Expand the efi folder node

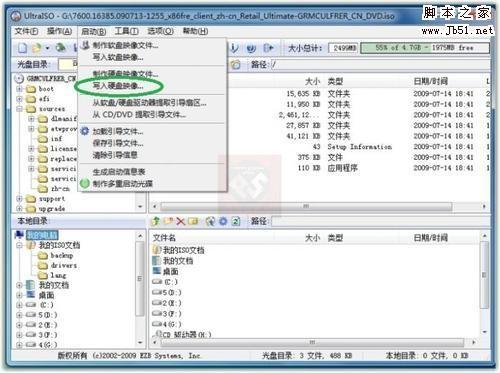(19, 99)
